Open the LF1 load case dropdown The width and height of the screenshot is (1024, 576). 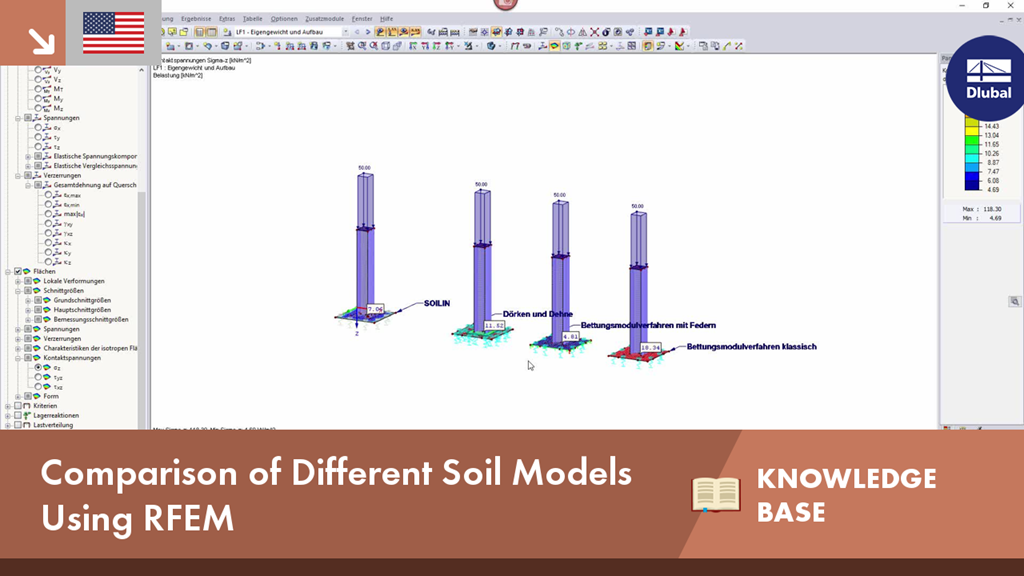[346, 32]
